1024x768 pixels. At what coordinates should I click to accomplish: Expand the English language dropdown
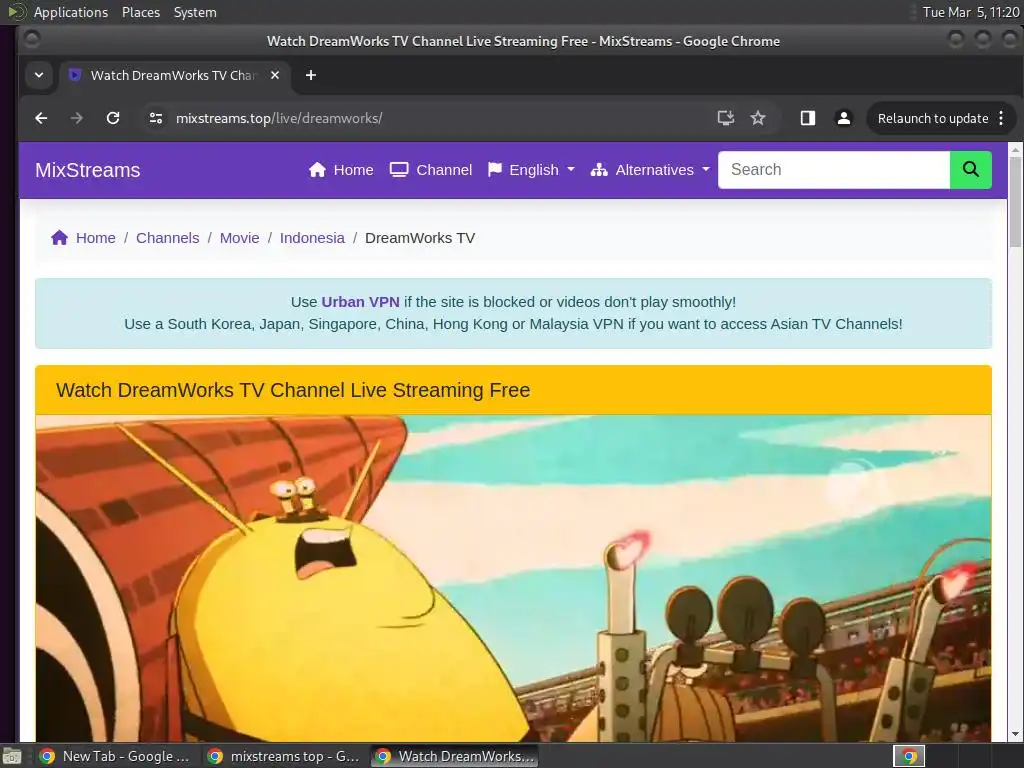531,170
